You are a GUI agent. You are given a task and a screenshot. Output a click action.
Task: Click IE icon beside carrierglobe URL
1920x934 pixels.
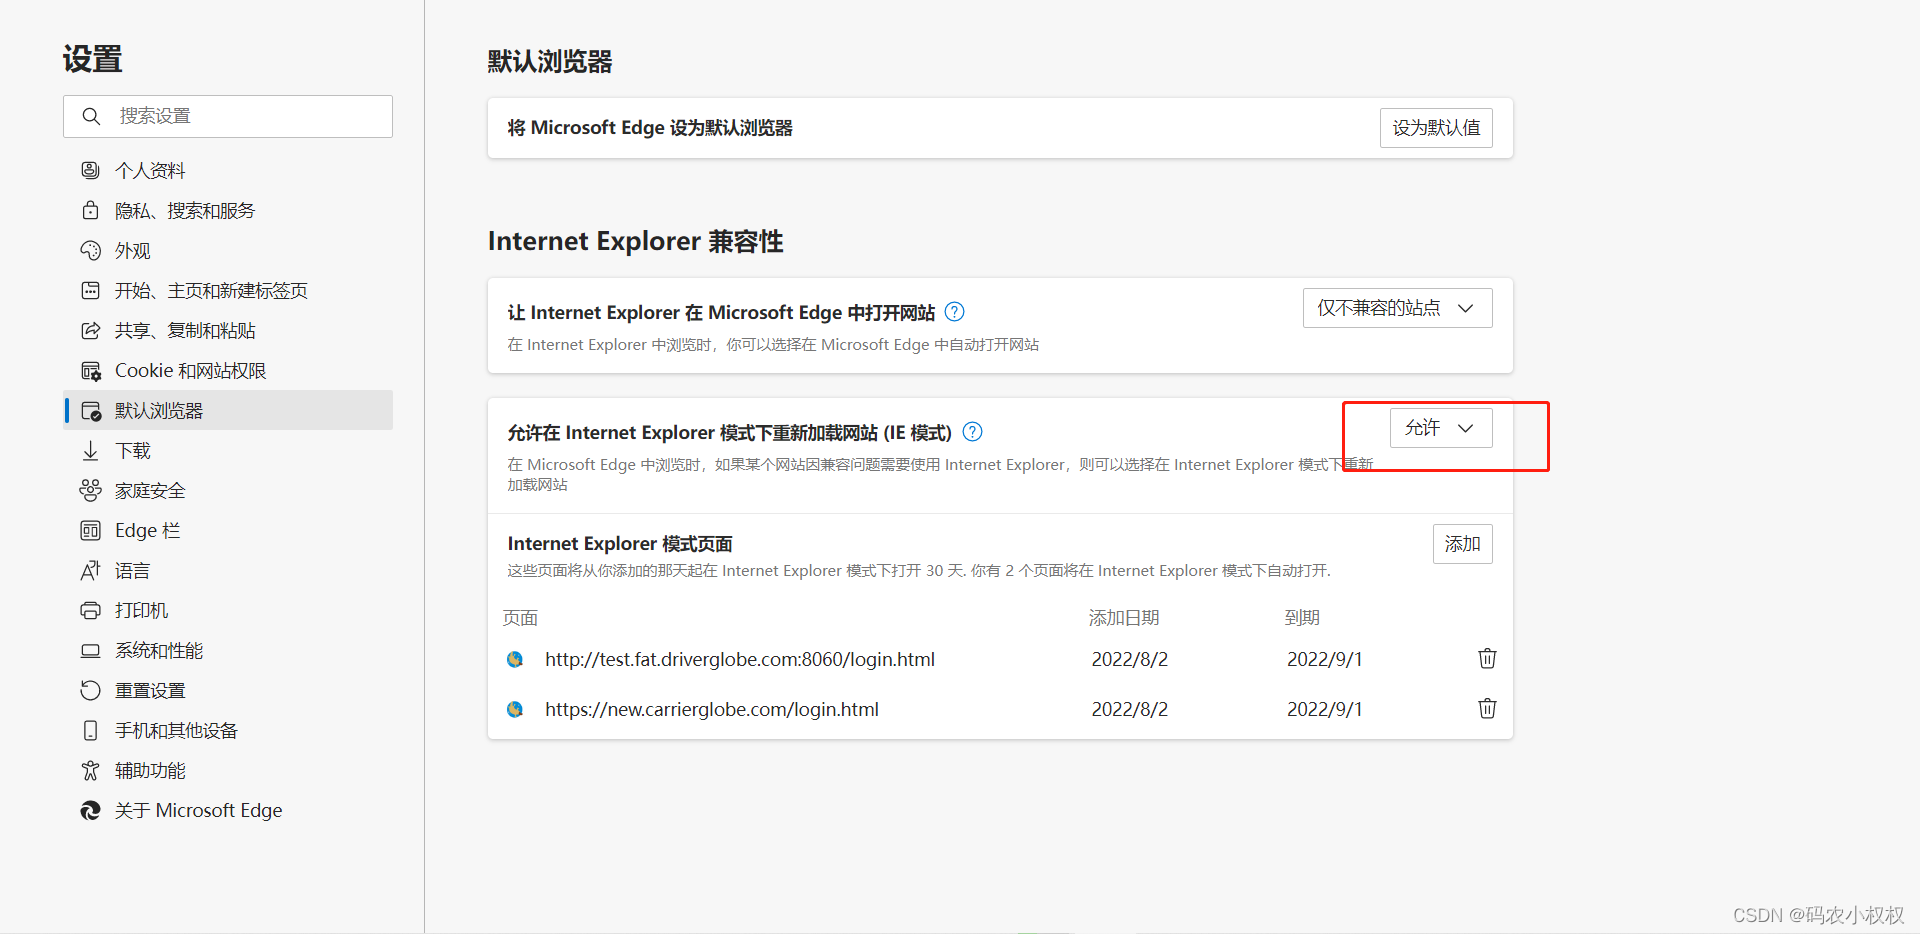click(x=515, y=709)
